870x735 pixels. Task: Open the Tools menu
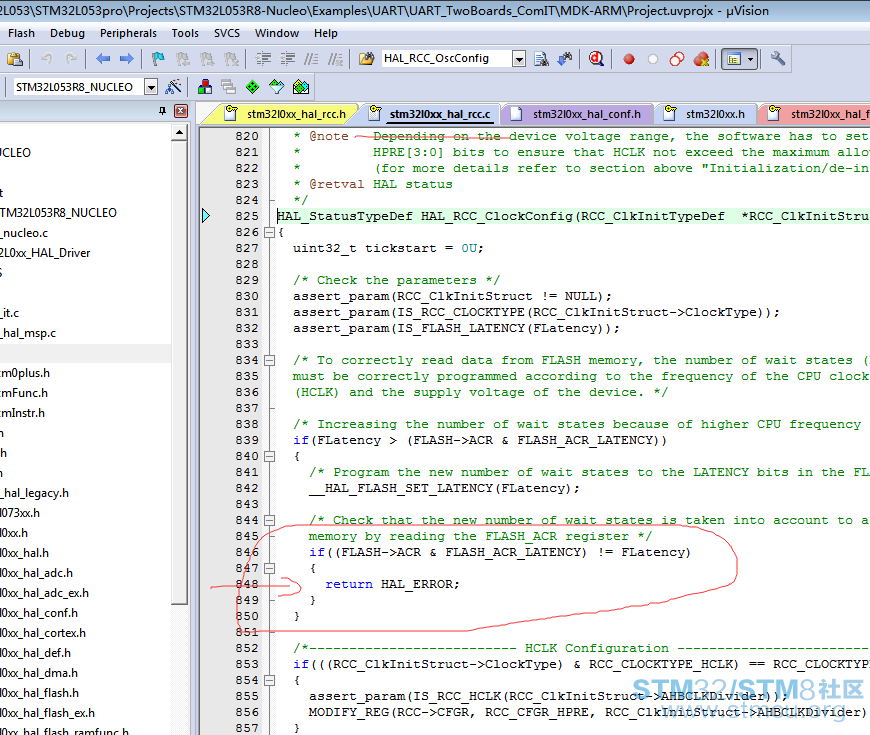pos(185,33)
